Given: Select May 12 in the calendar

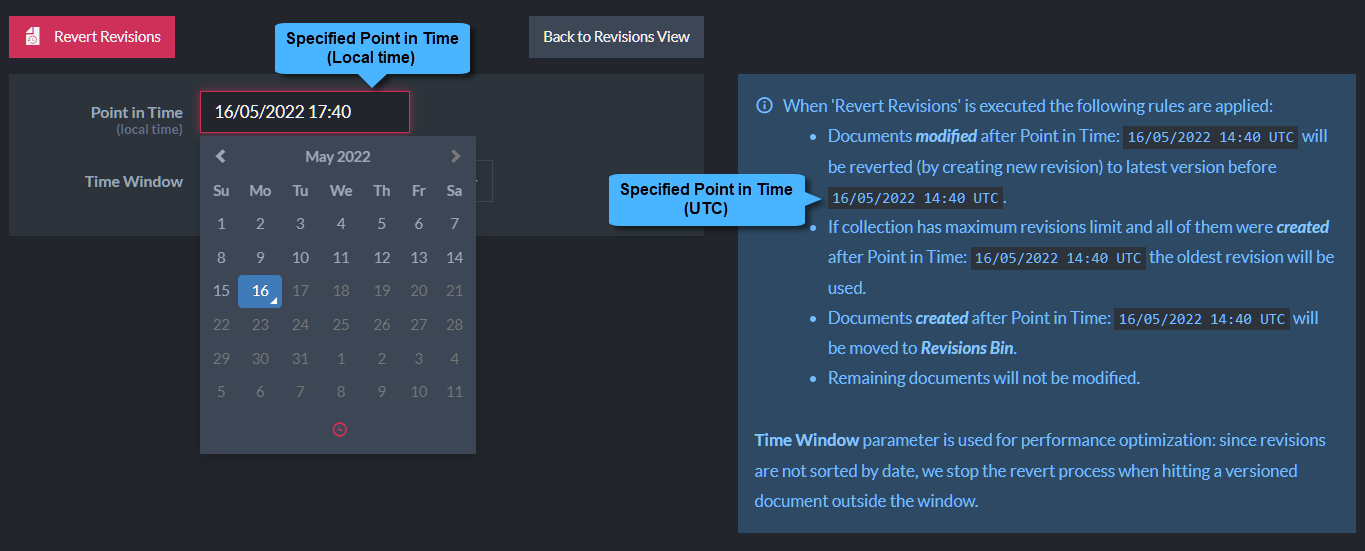Looking at the screenshot, I should click(382, 257).
